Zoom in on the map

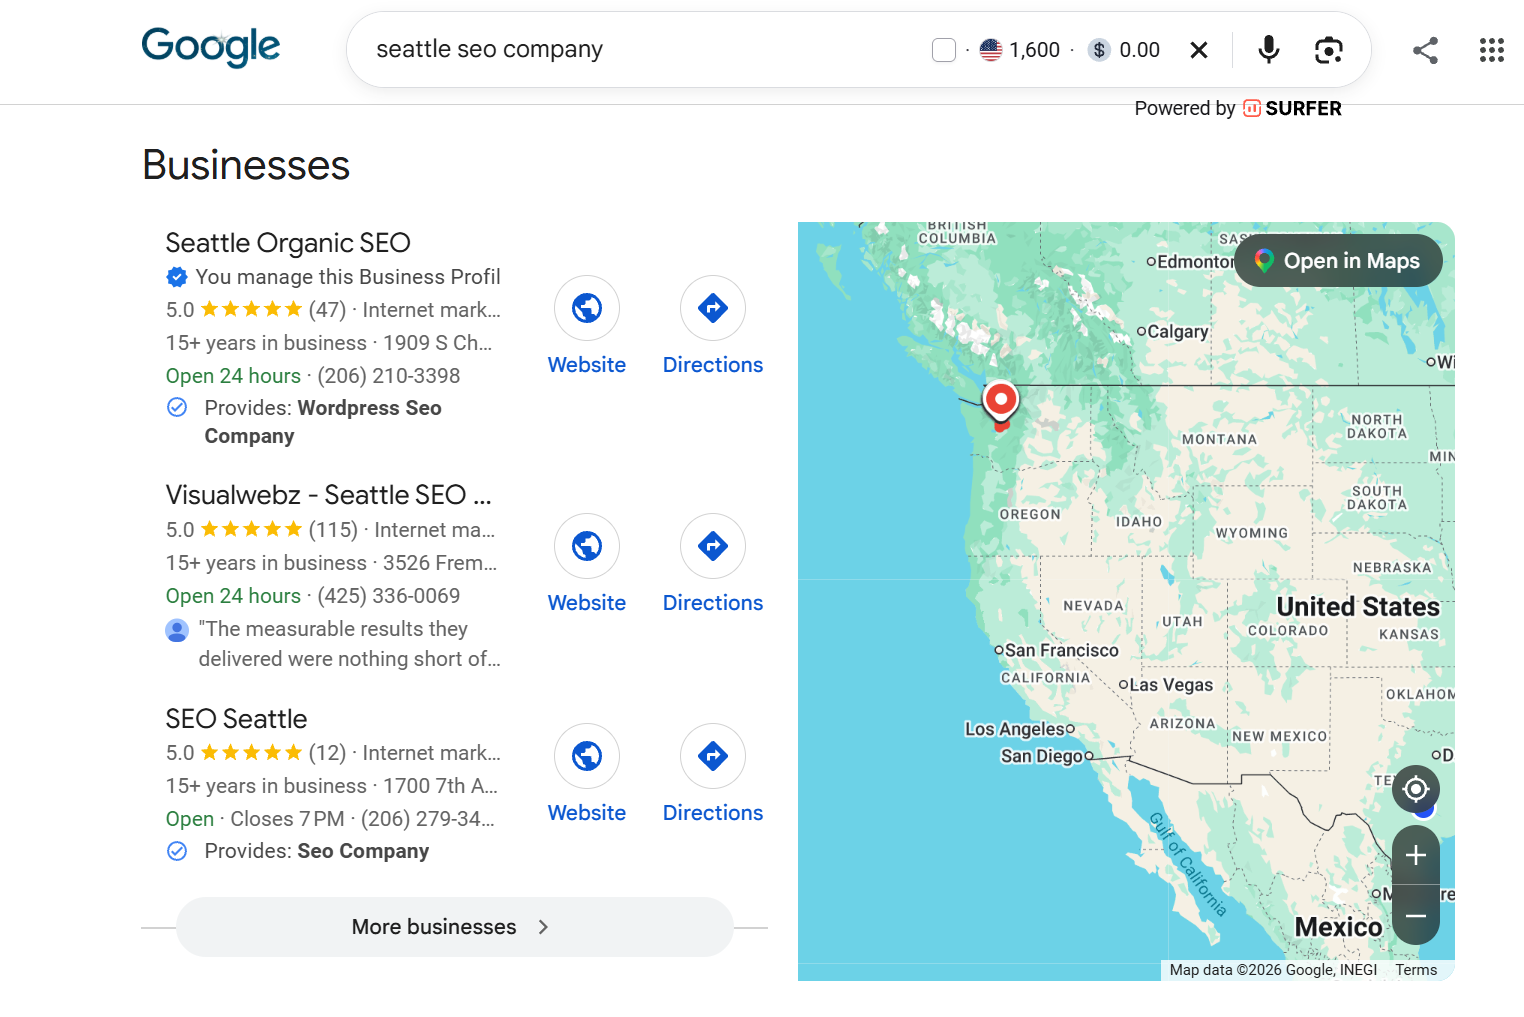(1416, 855)
